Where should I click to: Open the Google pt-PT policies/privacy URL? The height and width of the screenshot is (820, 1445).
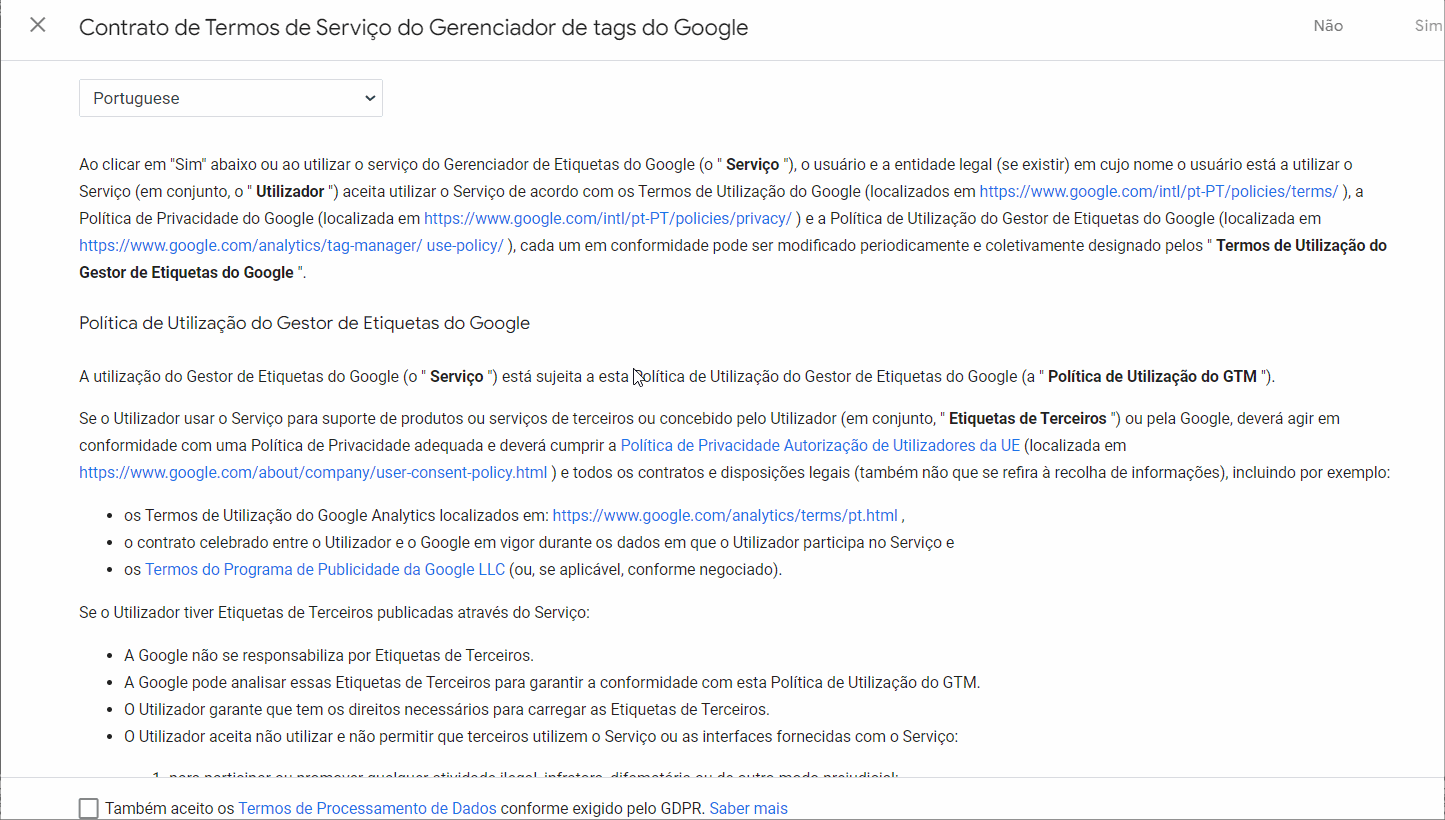click(x=607, y=218)
